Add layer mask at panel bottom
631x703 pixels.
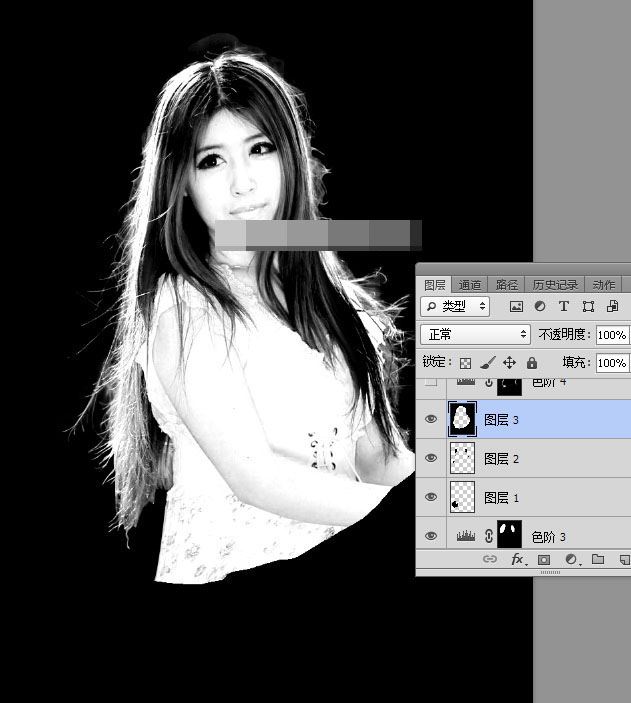[x=544, y=560]
